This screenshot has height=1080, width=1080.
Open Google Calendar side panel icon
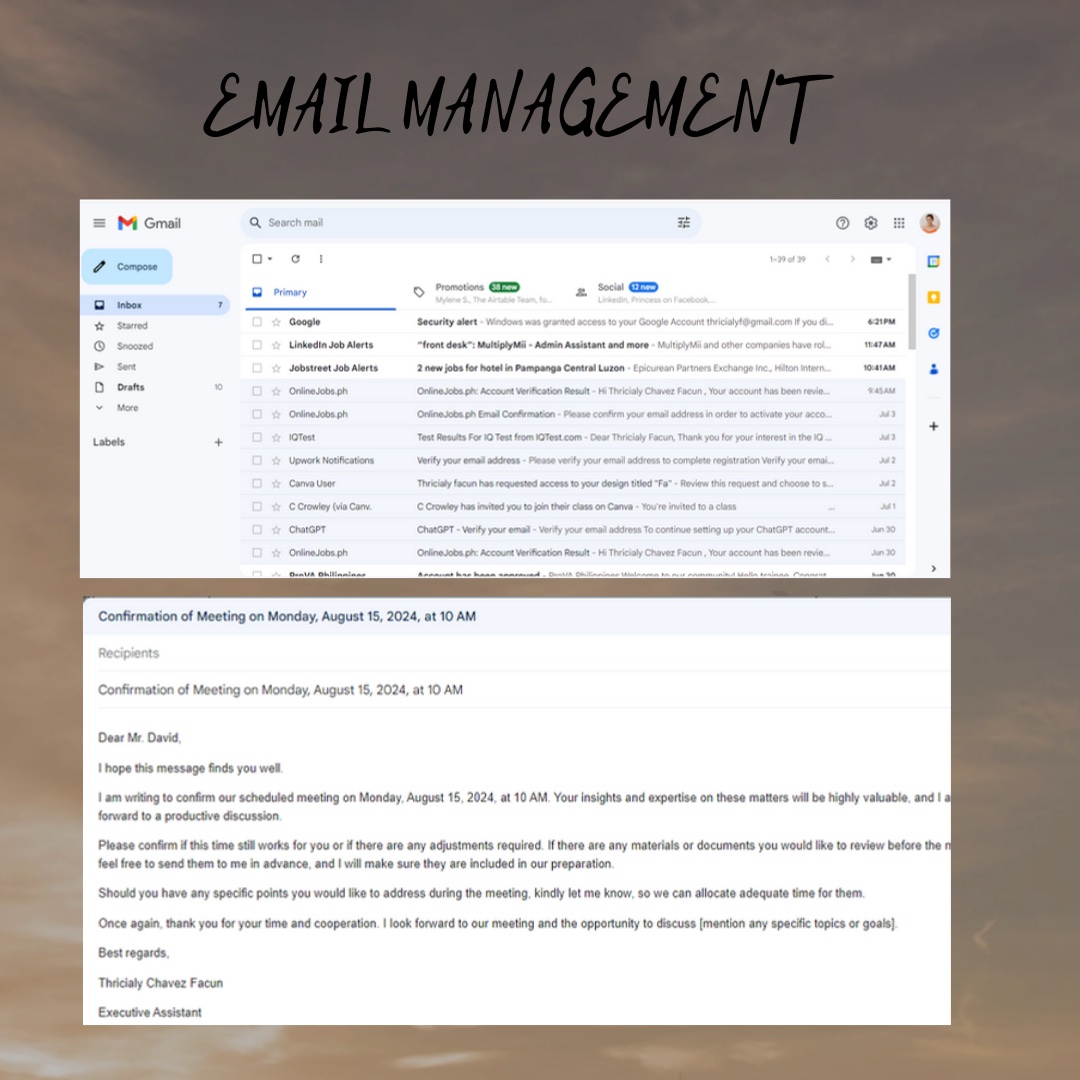933,261
